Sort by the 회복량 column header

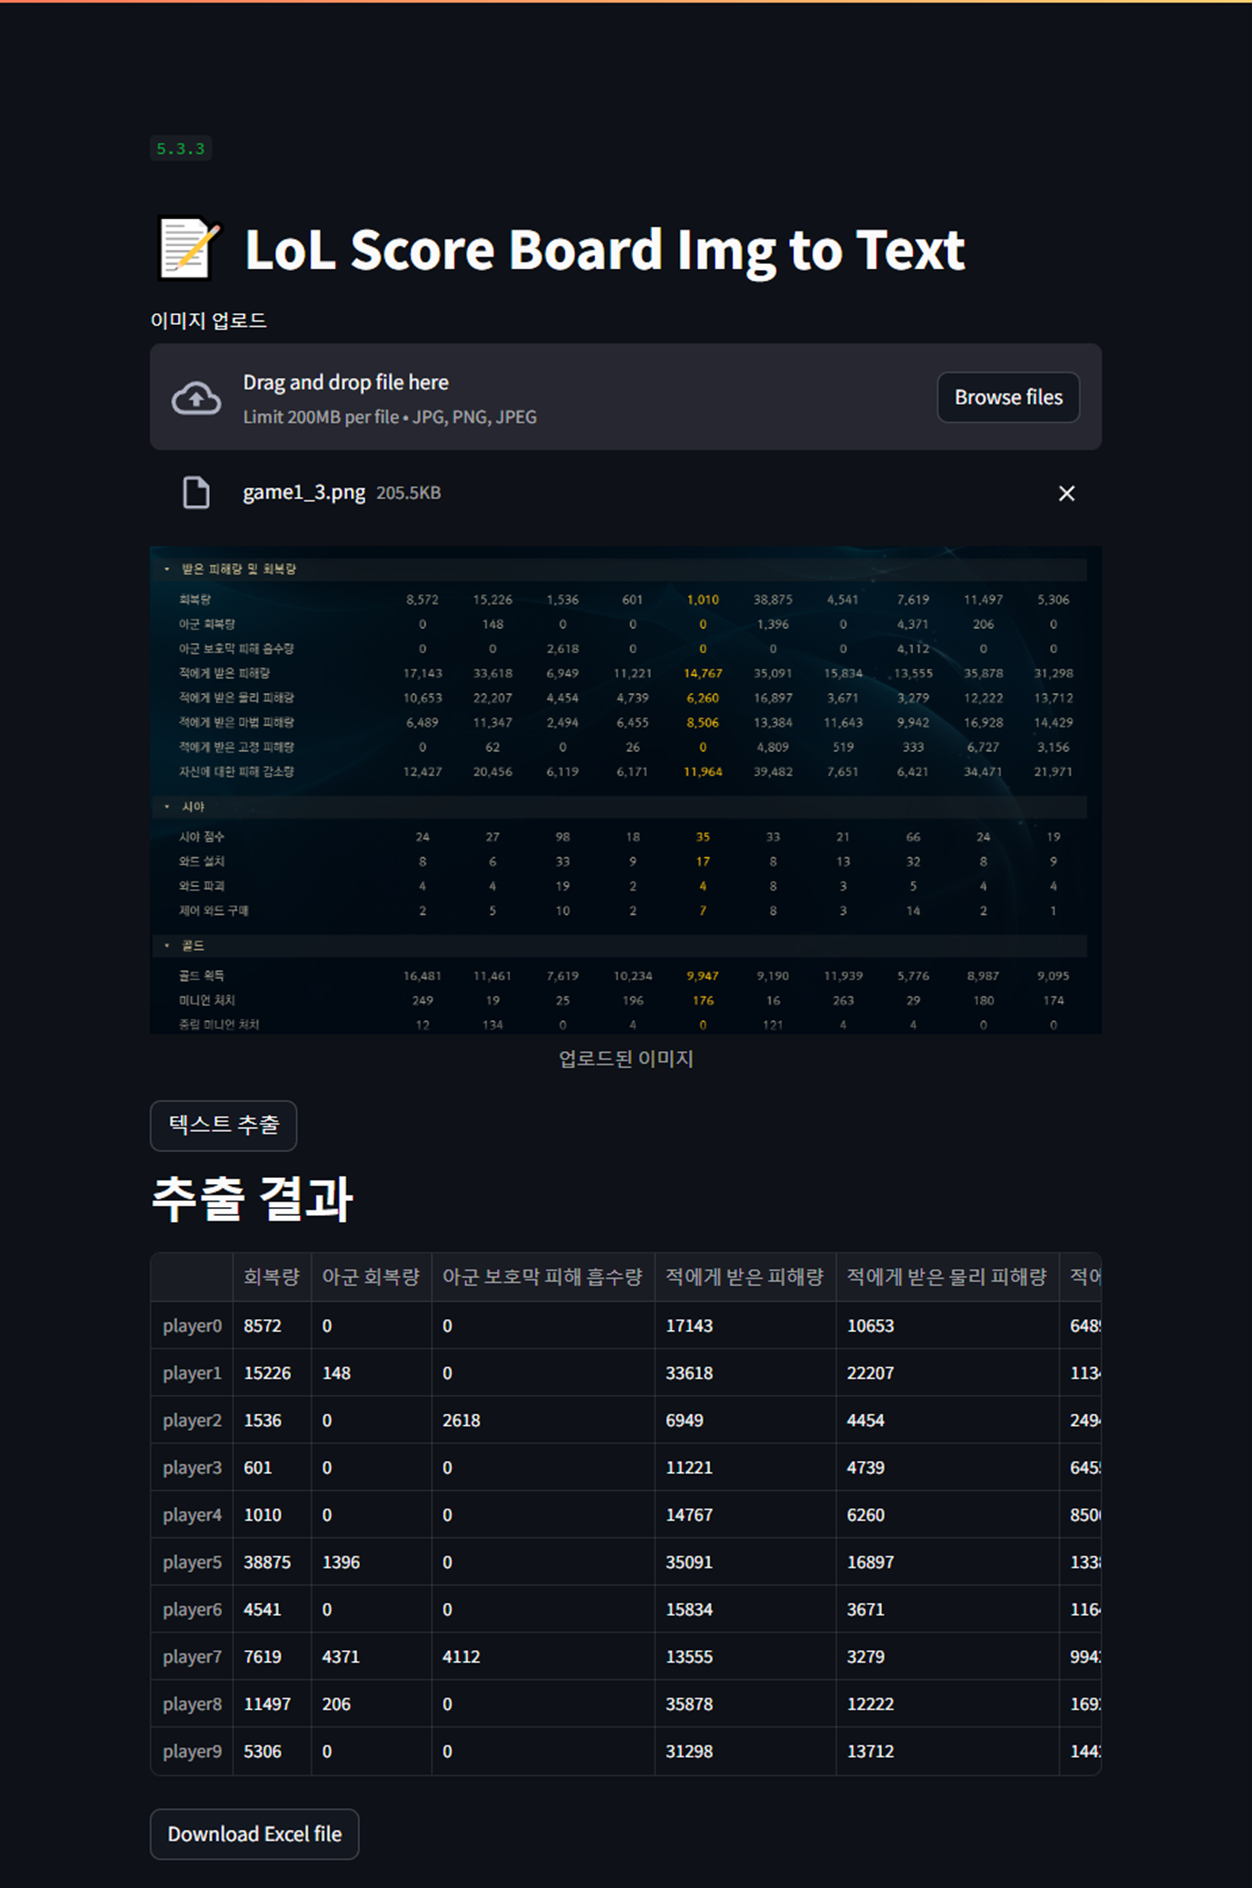coord(272,1277)
